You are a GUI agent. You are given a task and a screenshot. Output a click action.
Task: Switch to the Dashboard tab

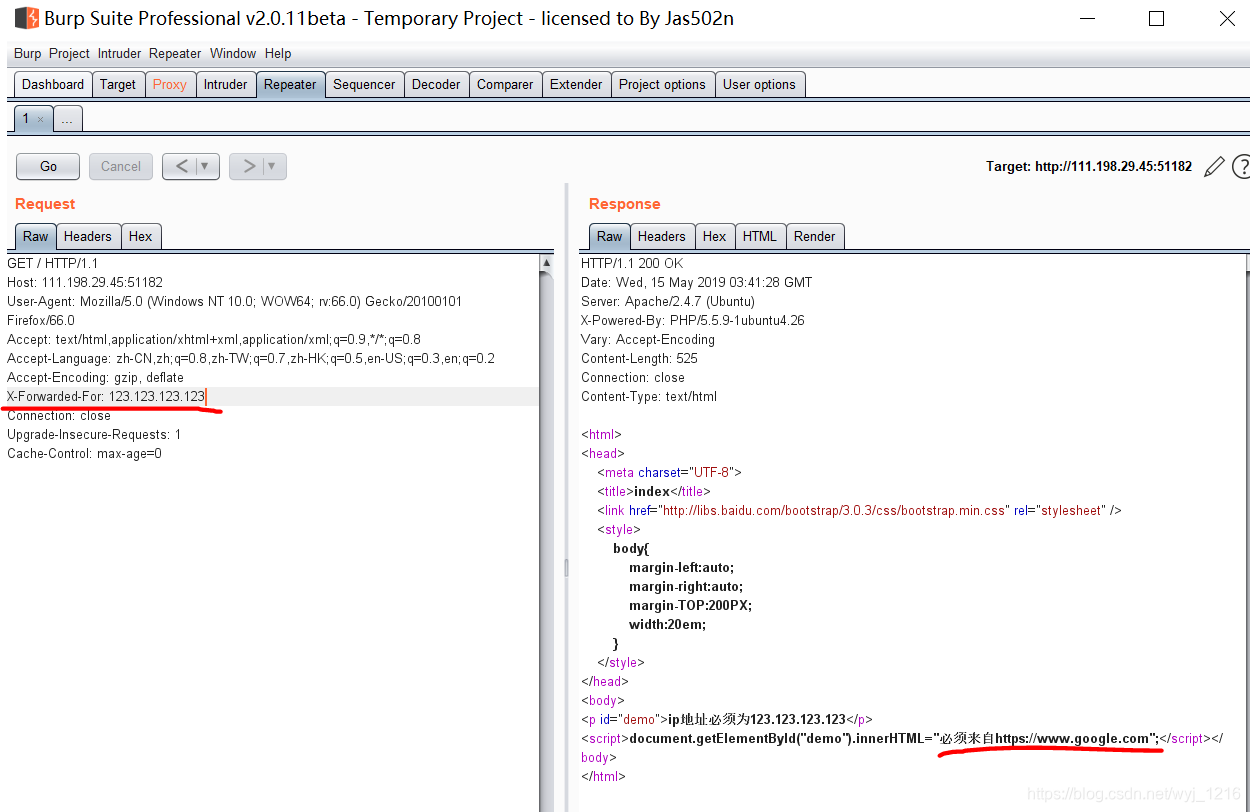point(53,85)
